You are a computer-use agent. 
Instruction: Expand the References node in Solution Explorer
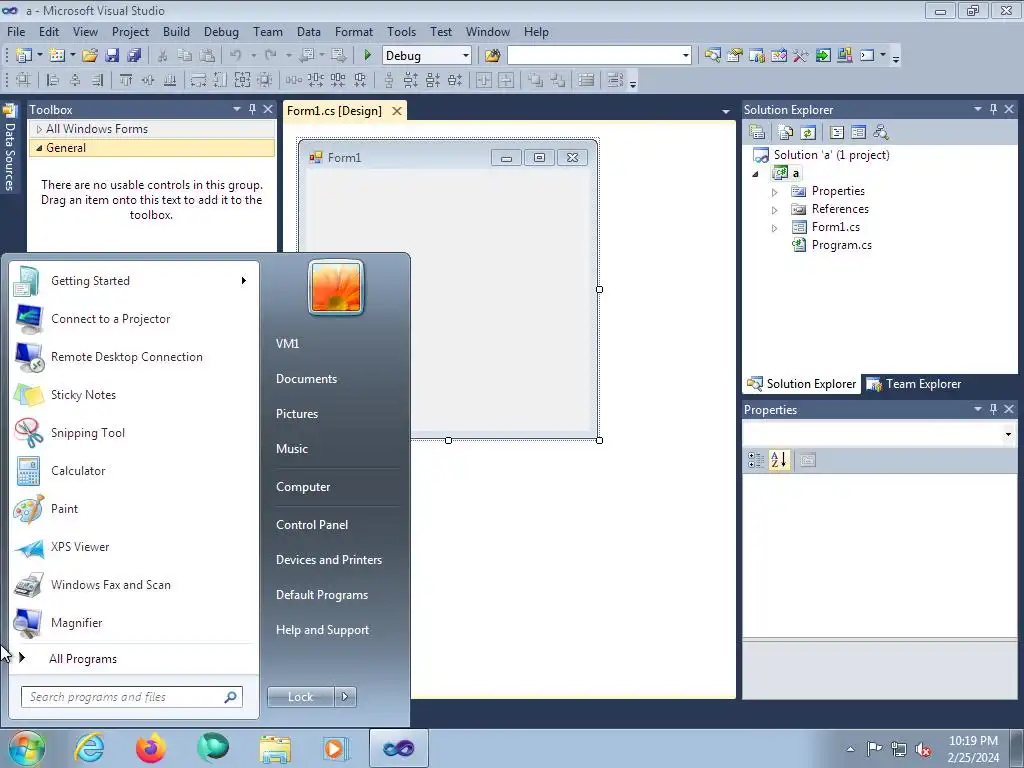[x=775, y=210]
